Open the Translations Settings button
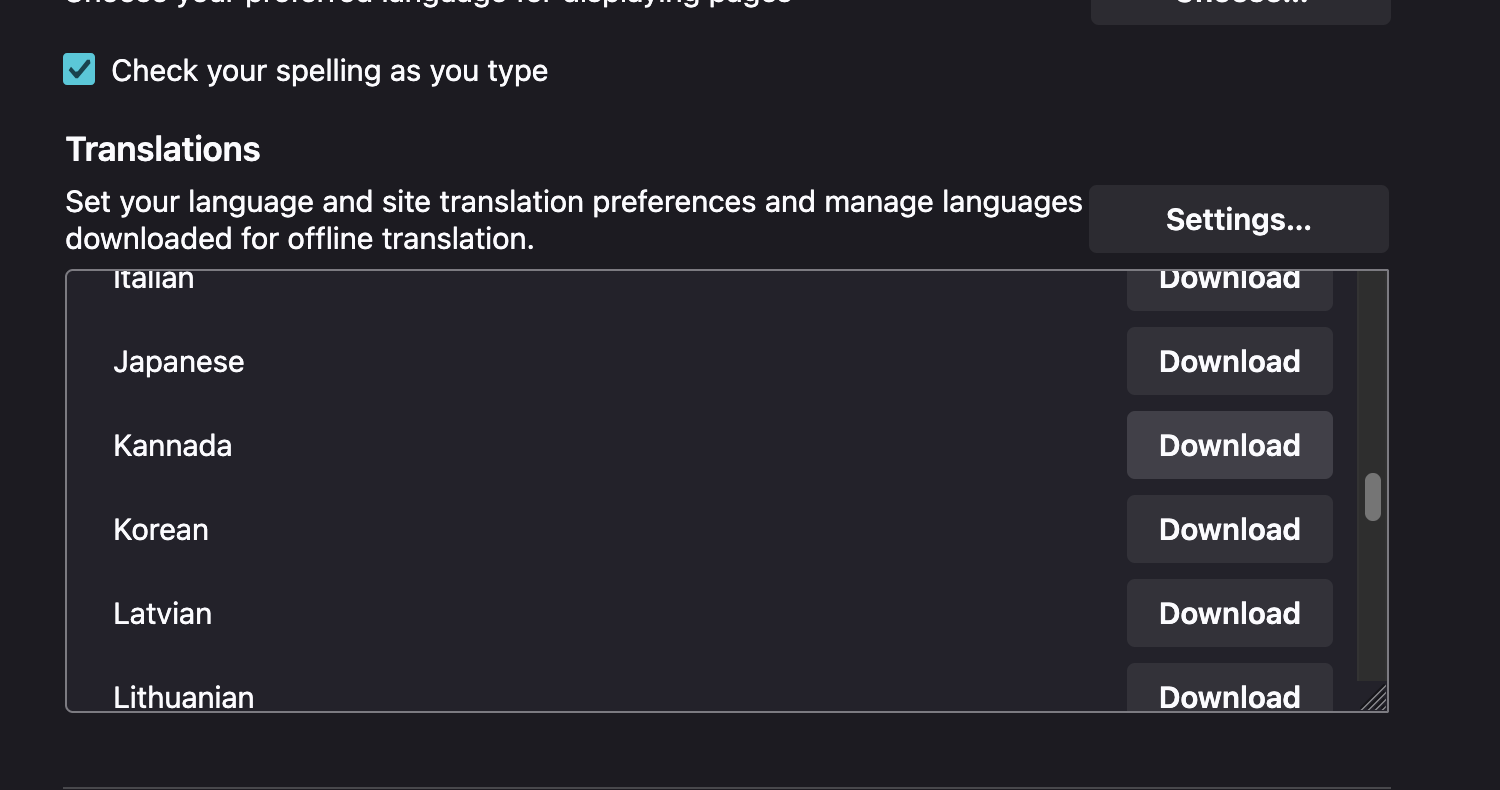This screenshot has height=790, width=1500. point(1238,219)
